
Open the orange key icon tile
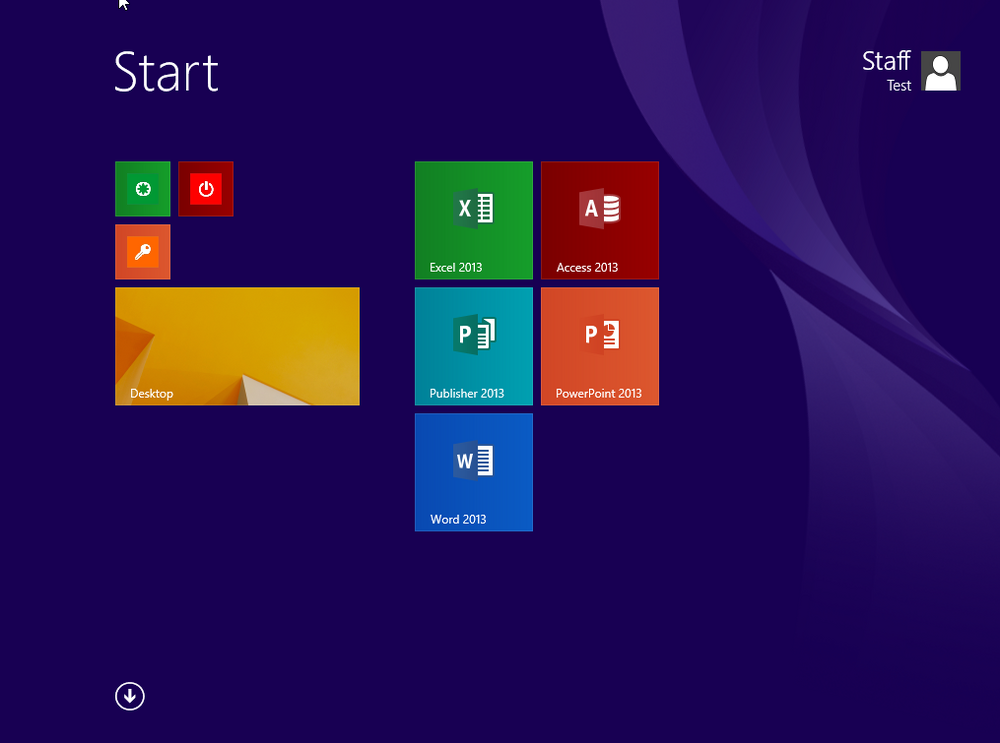[x=143, y=252]
